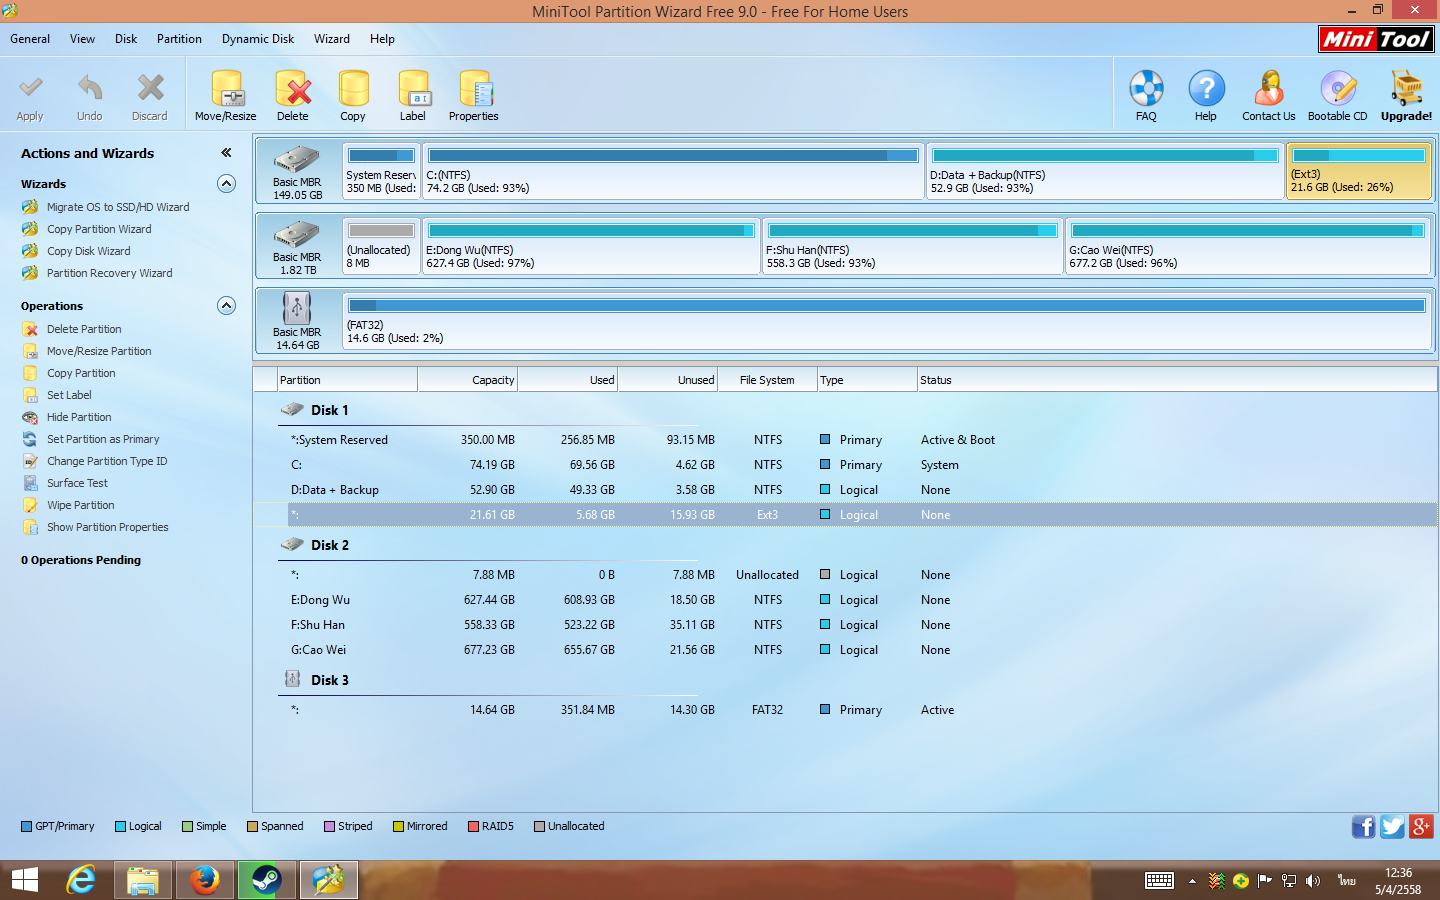Click the Help question mark icon

click(1206, 89)
